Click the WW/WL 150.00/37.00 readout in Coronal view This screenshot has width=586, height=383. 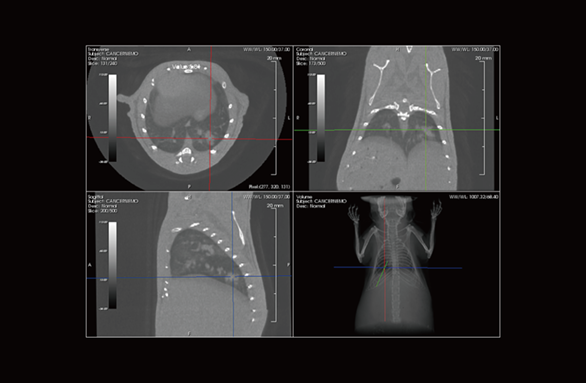tap(475, 49)
